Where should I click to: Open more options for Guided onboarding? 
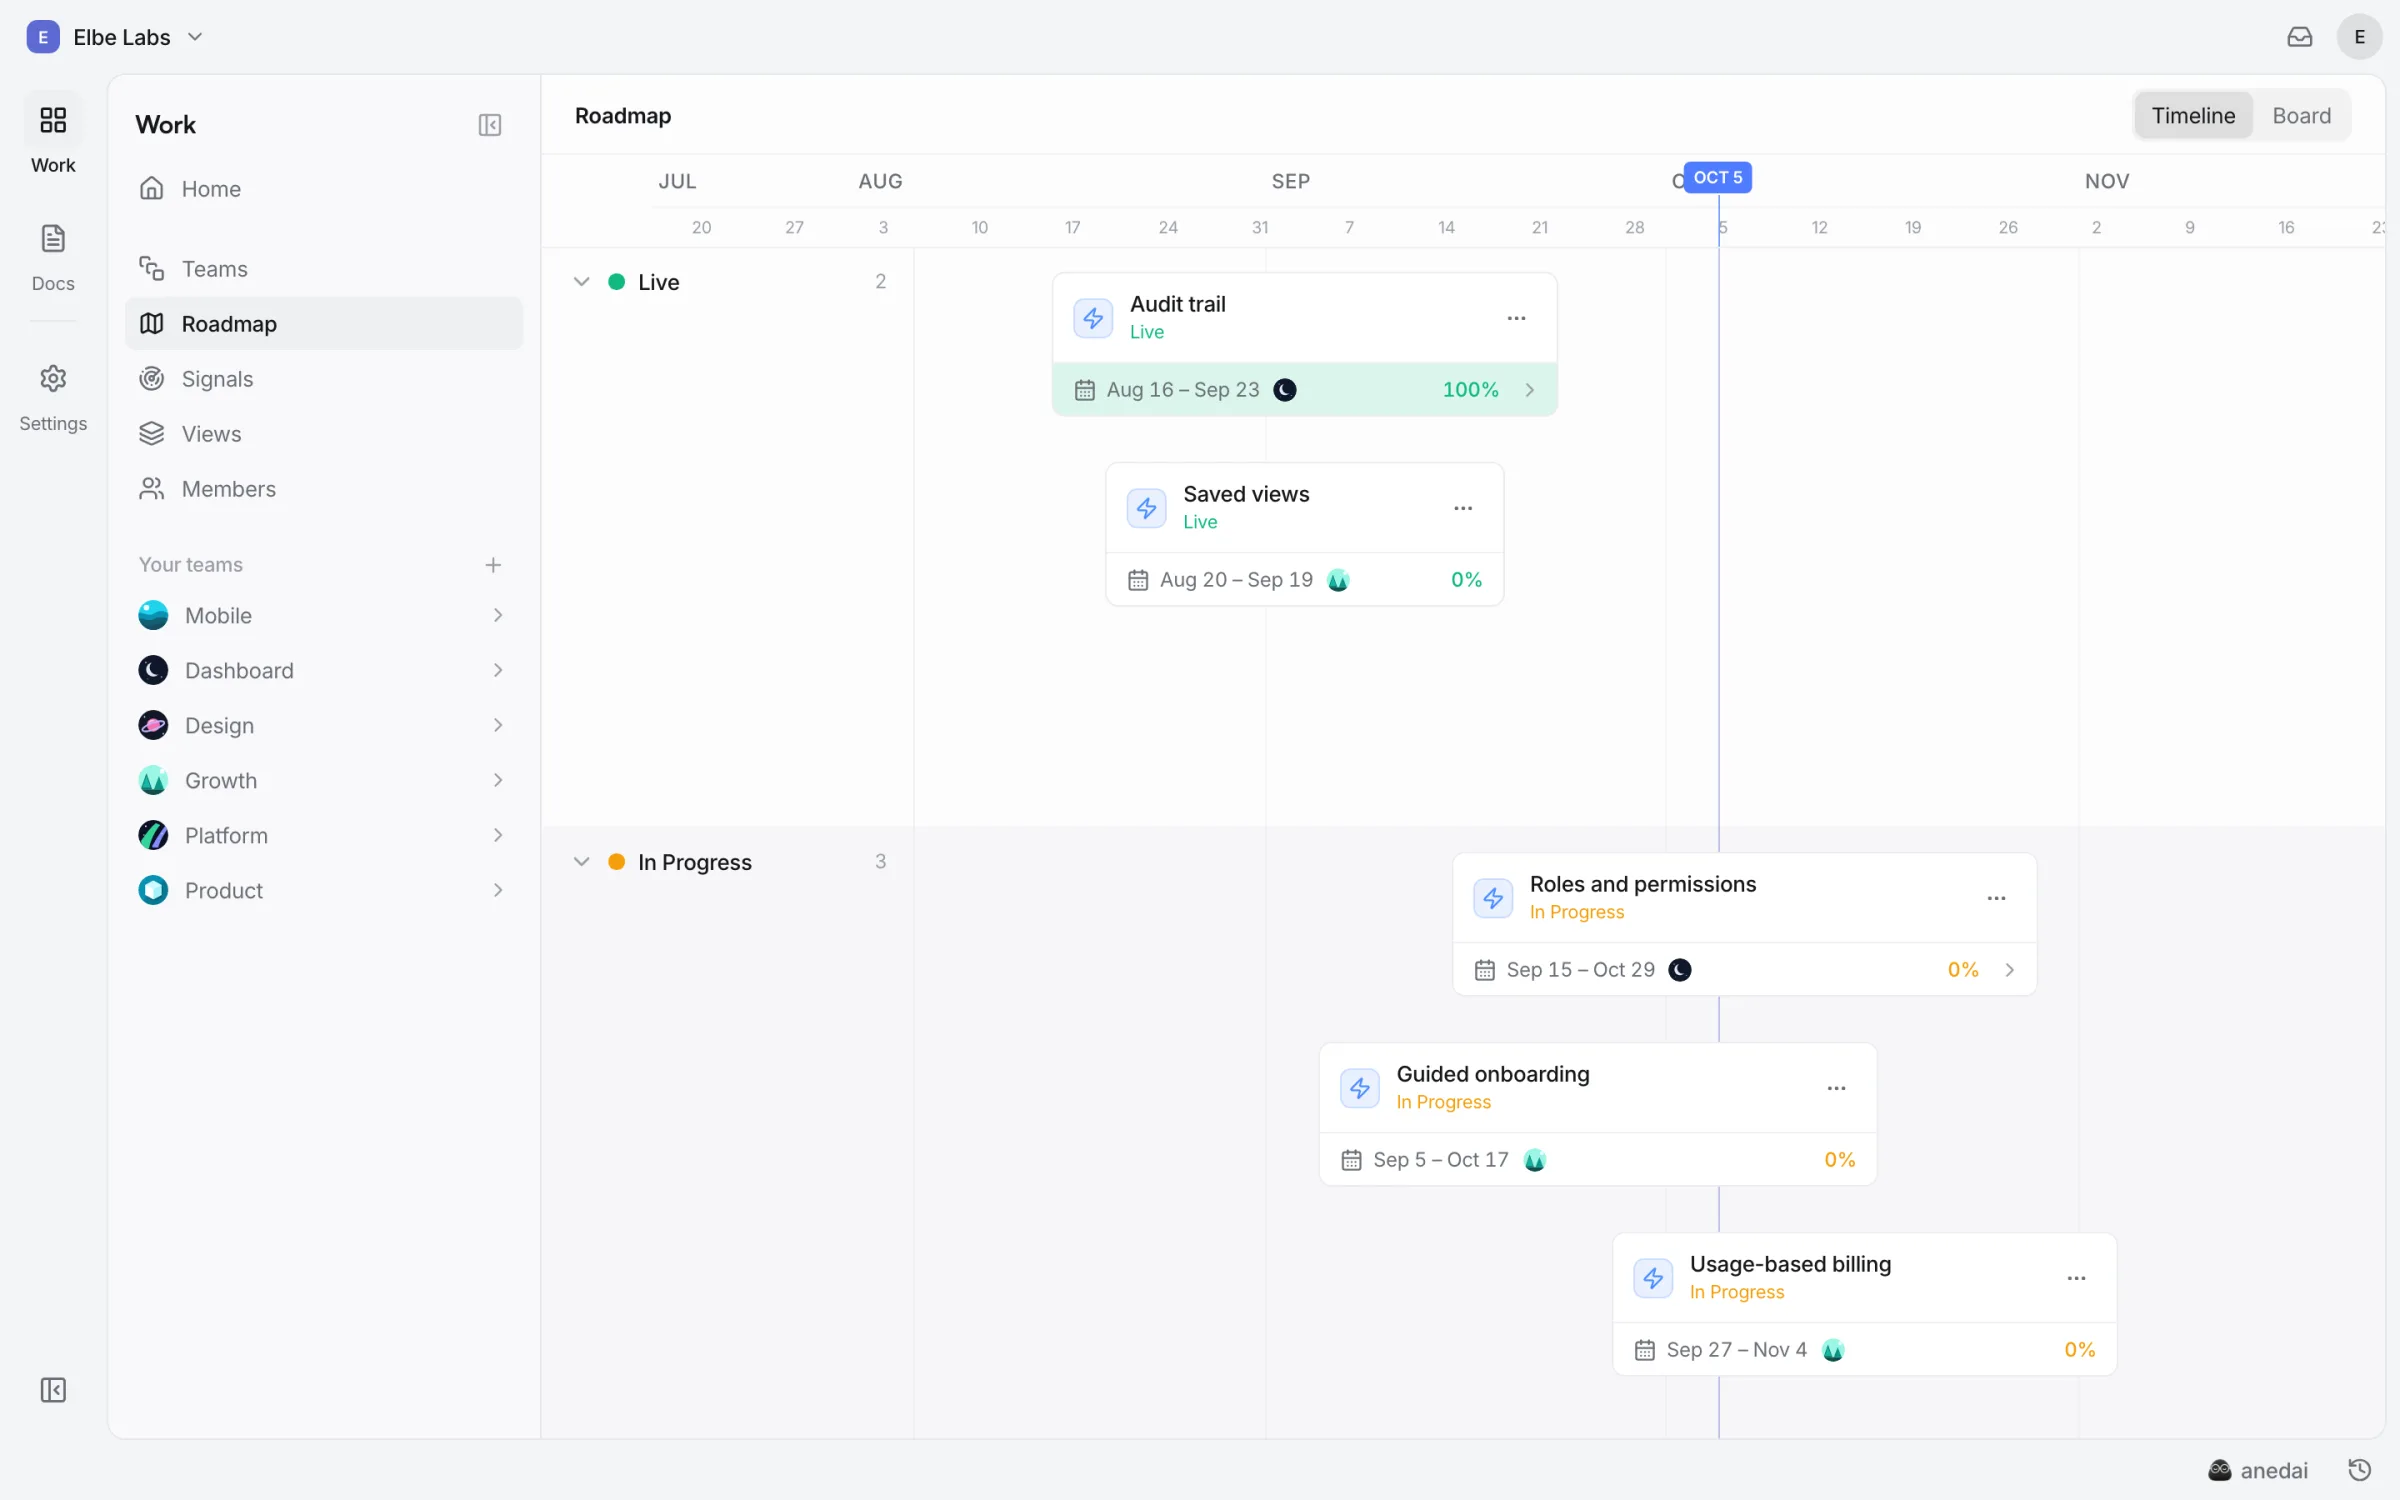pyautogui.click(x=1836, y=1088)
